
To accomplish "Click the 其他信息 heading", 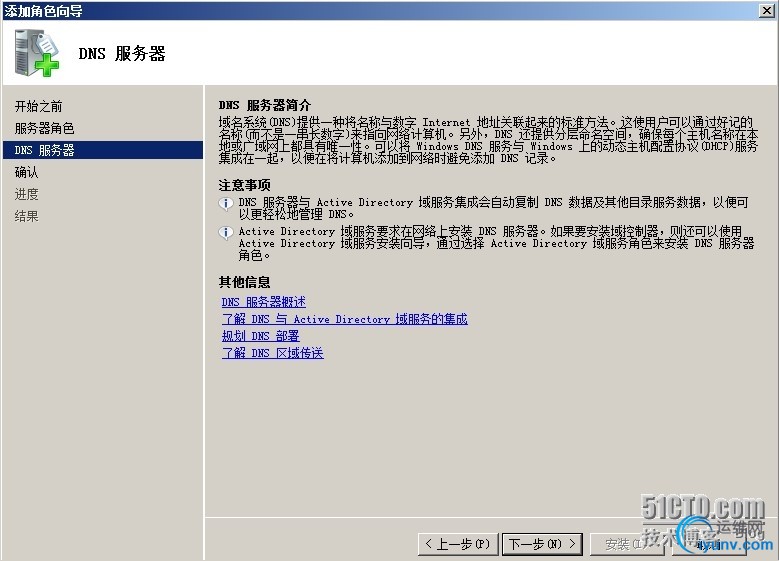I will (x=244, y=282).
